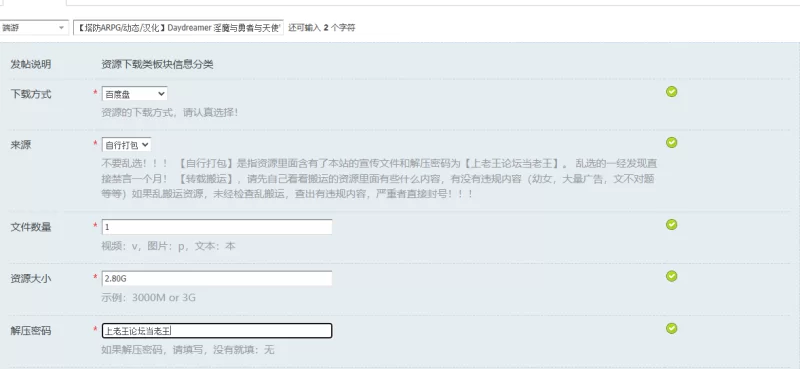Viewport: 800px width, 369px height.
Task: Click the hint 资源的下载方式，请认真选择！
Action: point(169,112)
